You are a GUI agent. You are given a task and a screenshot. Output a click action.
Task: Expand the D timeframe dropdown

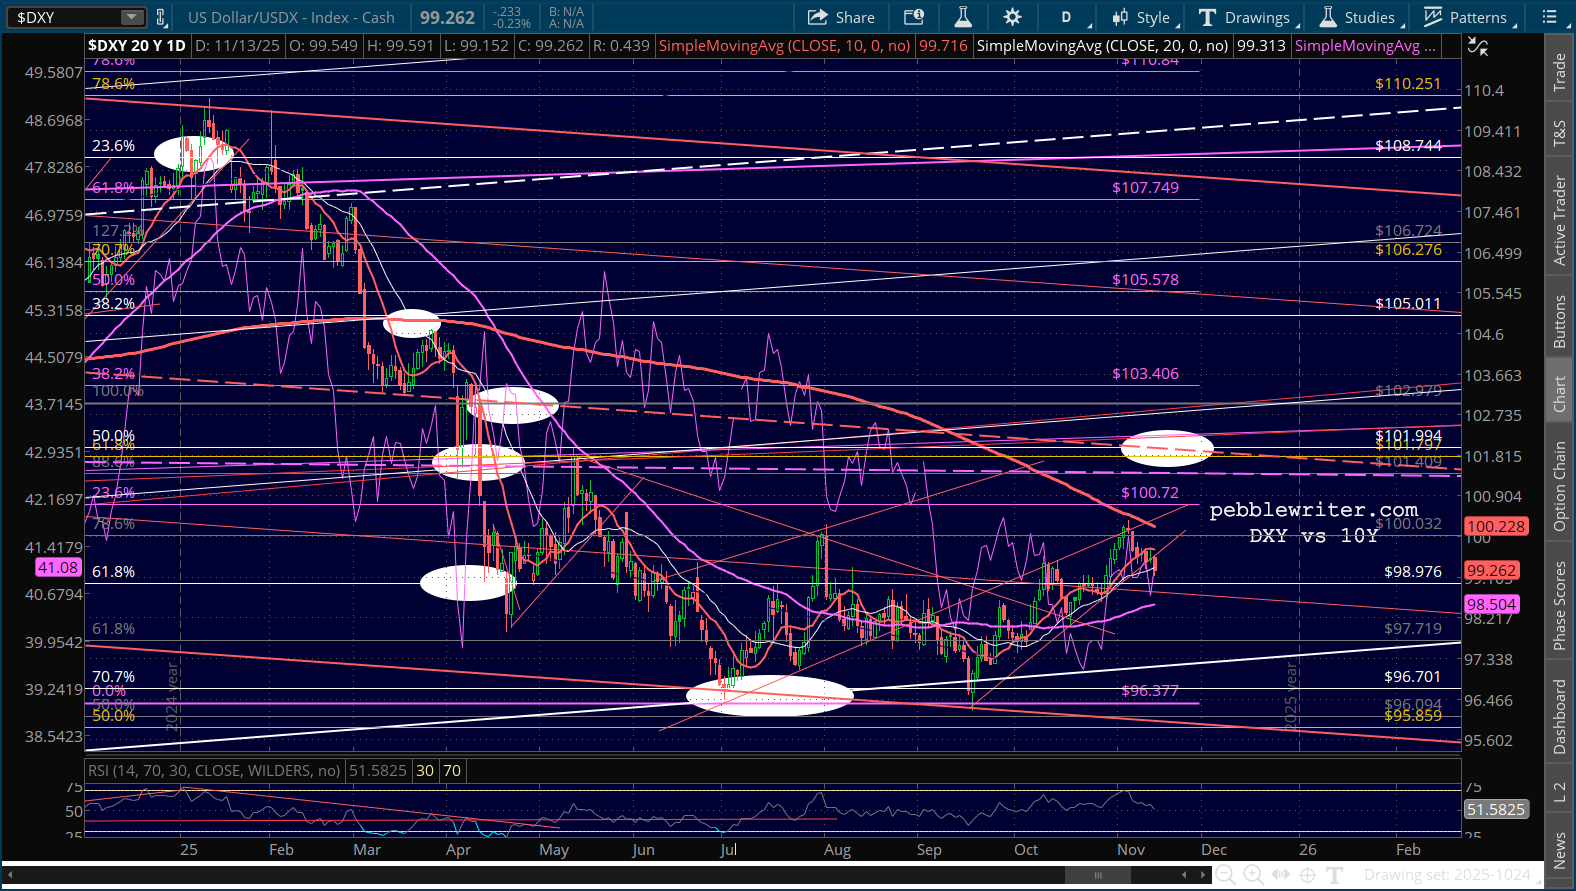coord(1067,17)
